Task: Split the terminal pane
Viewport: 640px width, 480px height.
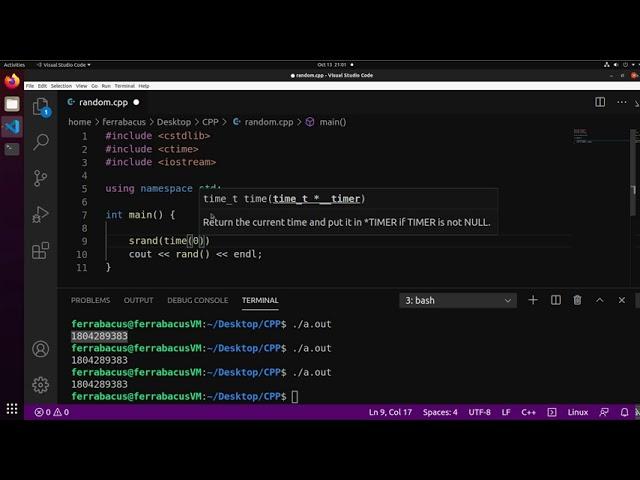Action: (x=556, y=300)
